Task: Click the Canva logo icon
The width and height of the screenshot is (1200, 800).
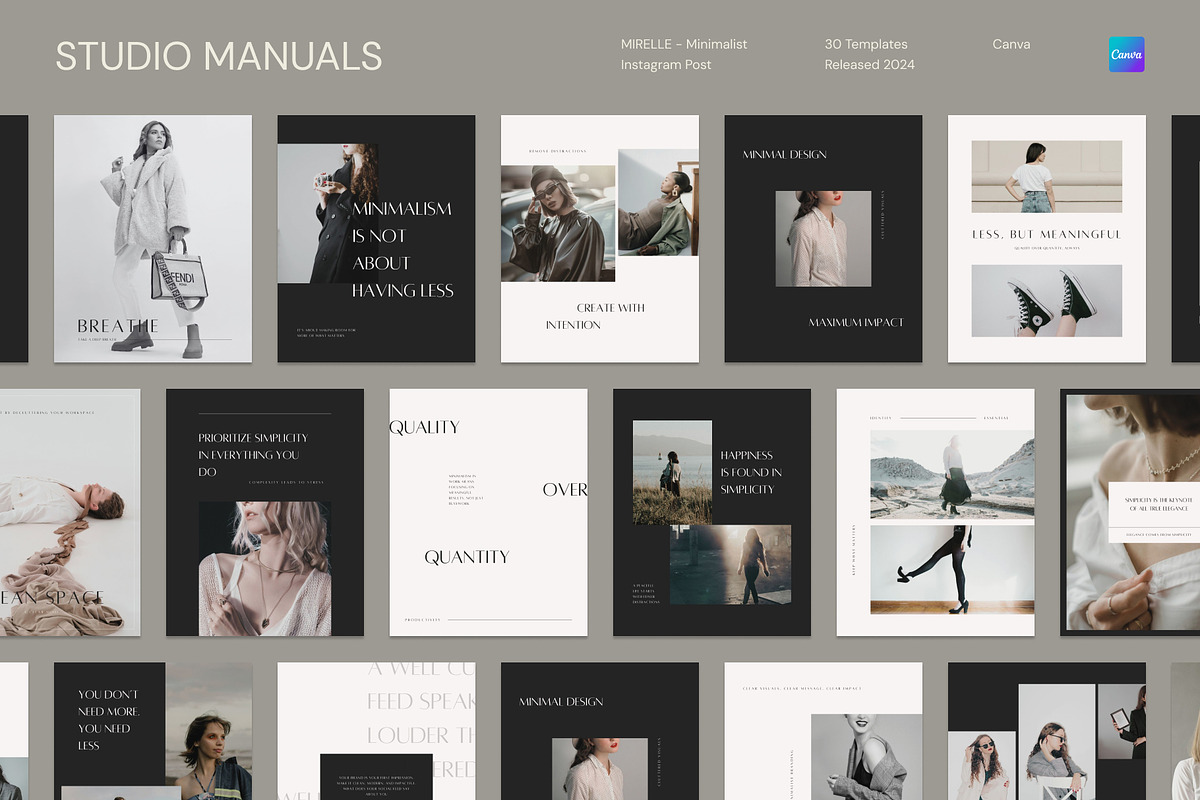Action: 1127,55
